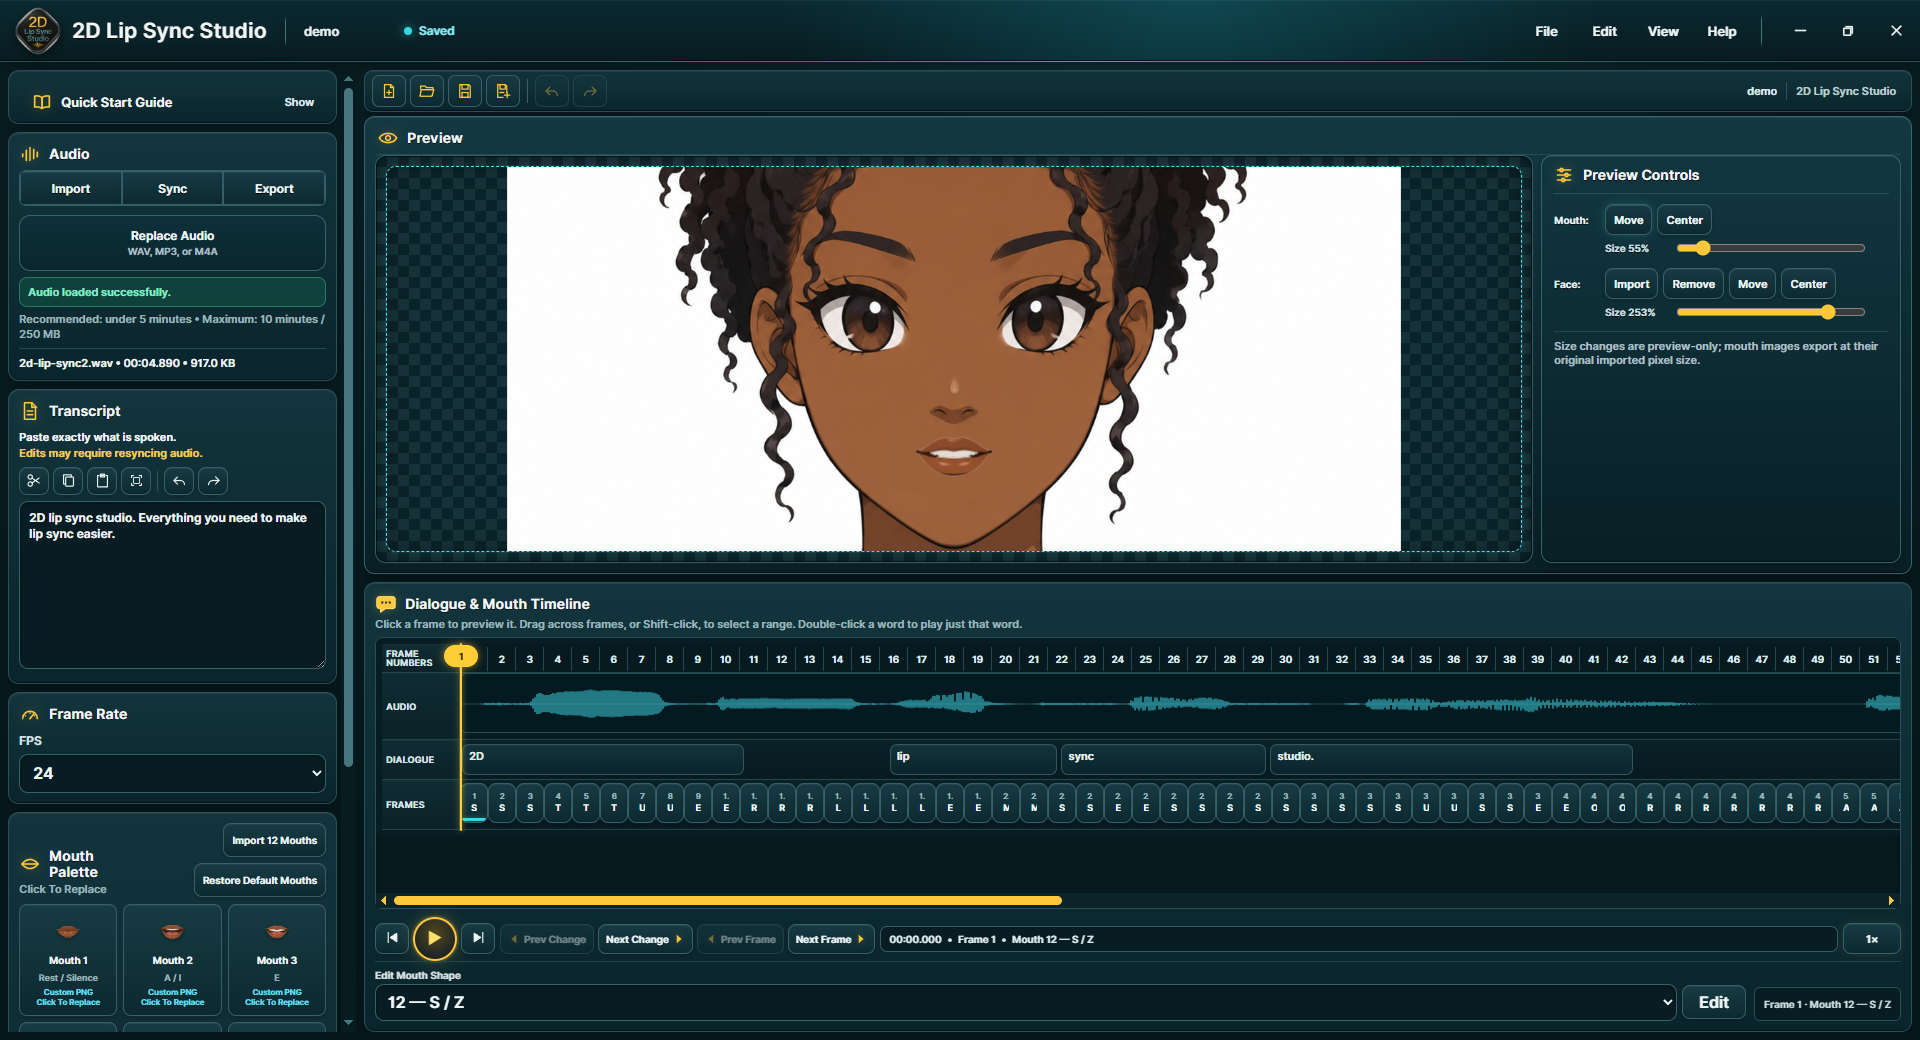1920x1040 pixels.
Task: Go to Next Frame
Action: [x=830, y=939]
